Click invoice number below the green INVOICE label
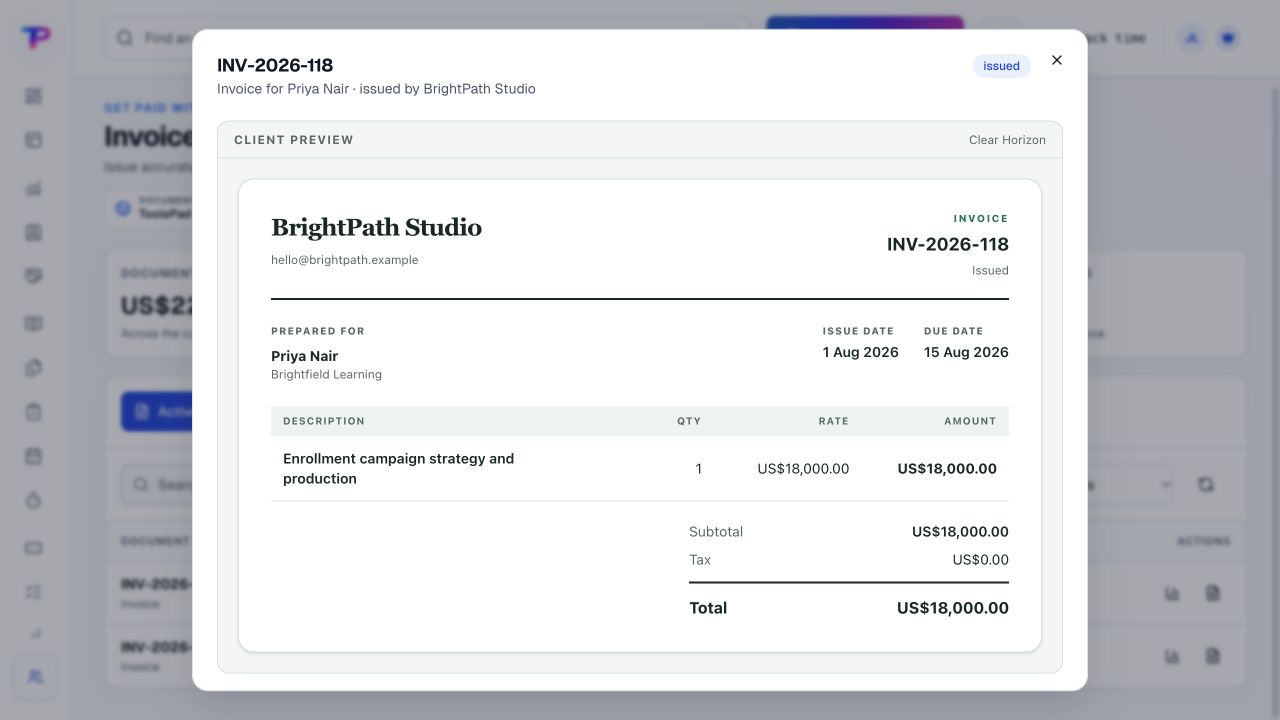Viewport: 1280px width, 720px height. tap(948, 244)
